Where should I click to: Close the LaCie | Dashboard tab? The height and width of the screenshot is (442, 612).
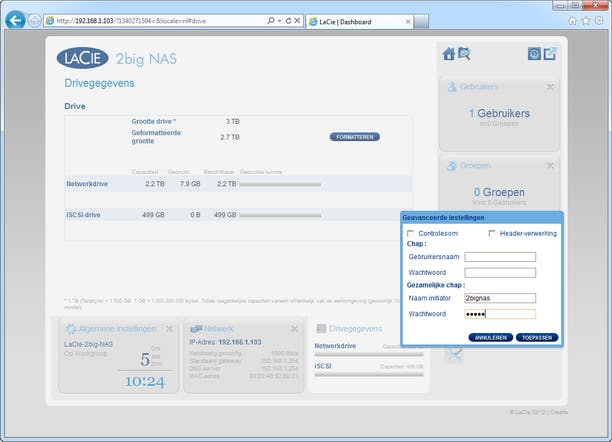coord(408,21)
